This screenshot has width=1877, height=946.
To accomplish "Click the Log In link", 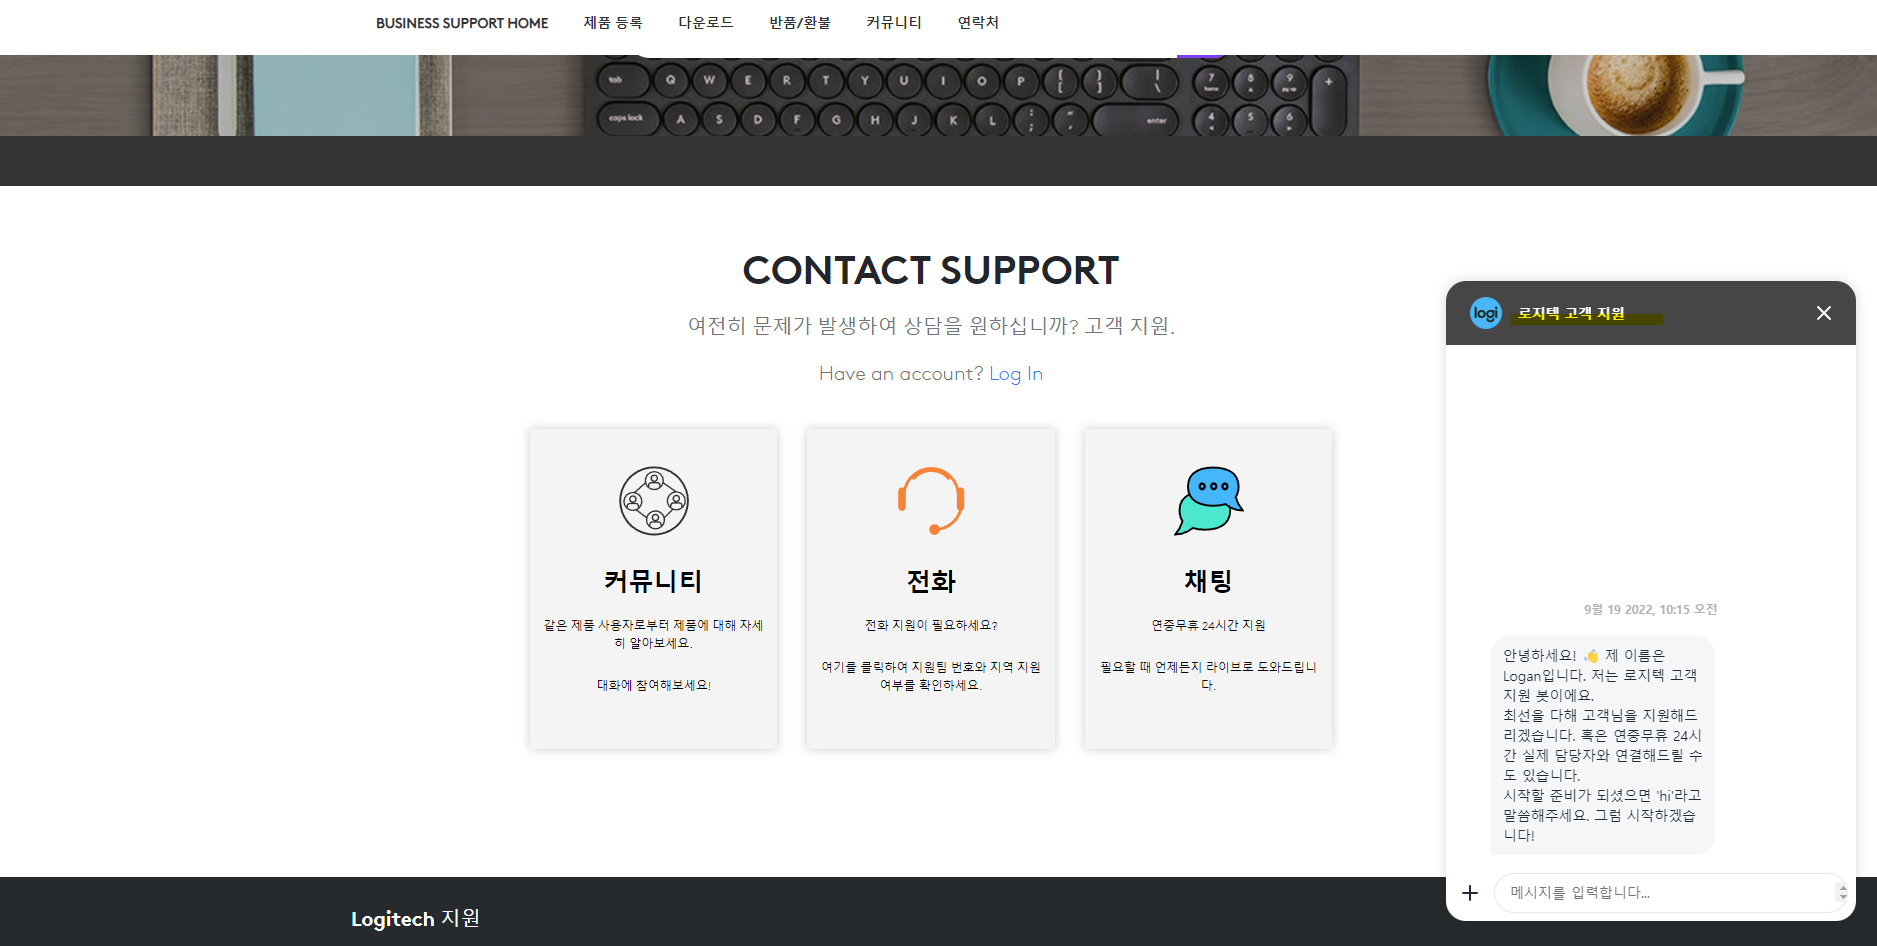I will point(1016,374).
